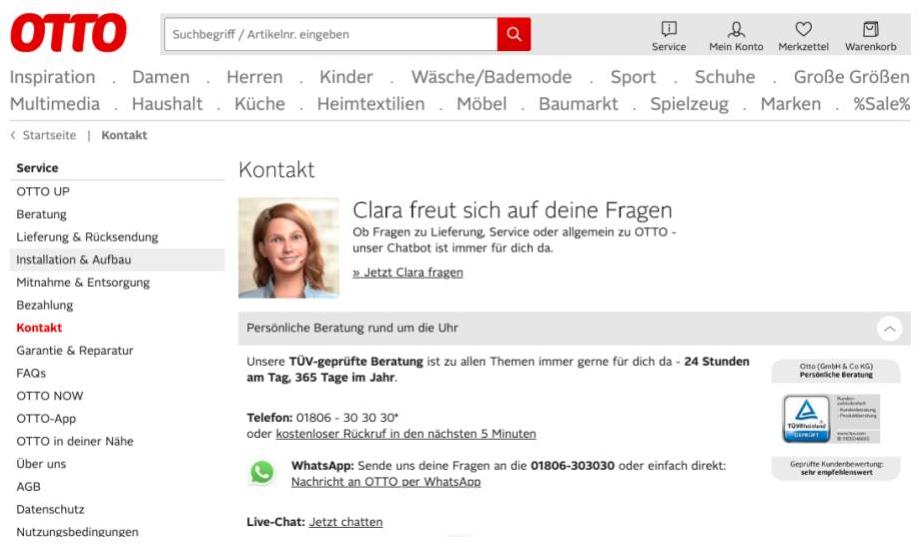Open the Möbel category
The width and height of the screenshot is (924, 554).
coord(481,104)
